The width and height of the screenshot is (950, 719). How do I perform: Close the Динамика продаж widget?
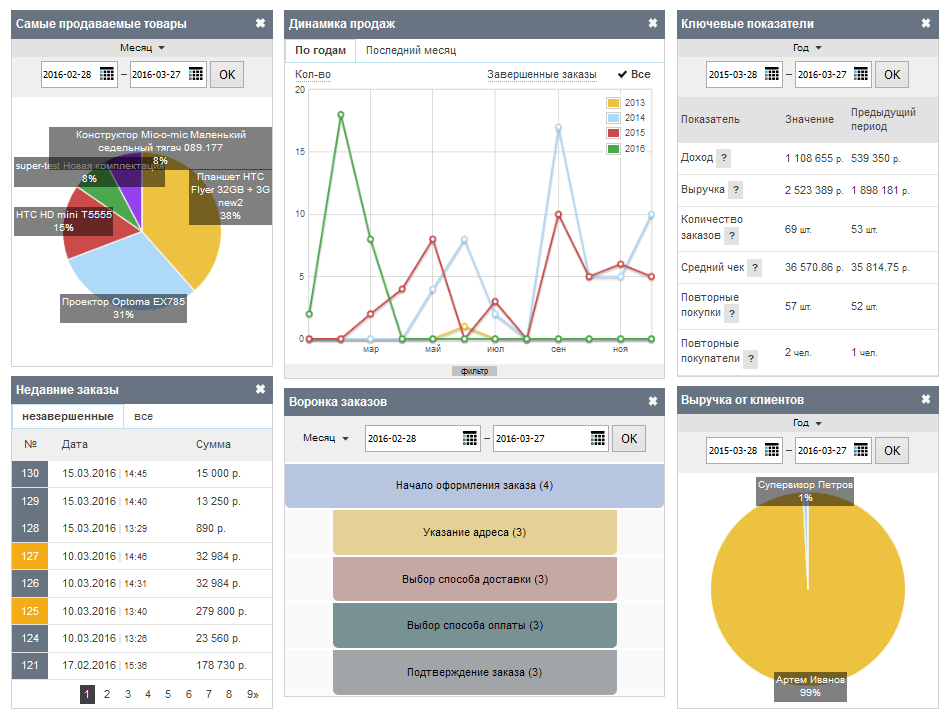point(653,23)
